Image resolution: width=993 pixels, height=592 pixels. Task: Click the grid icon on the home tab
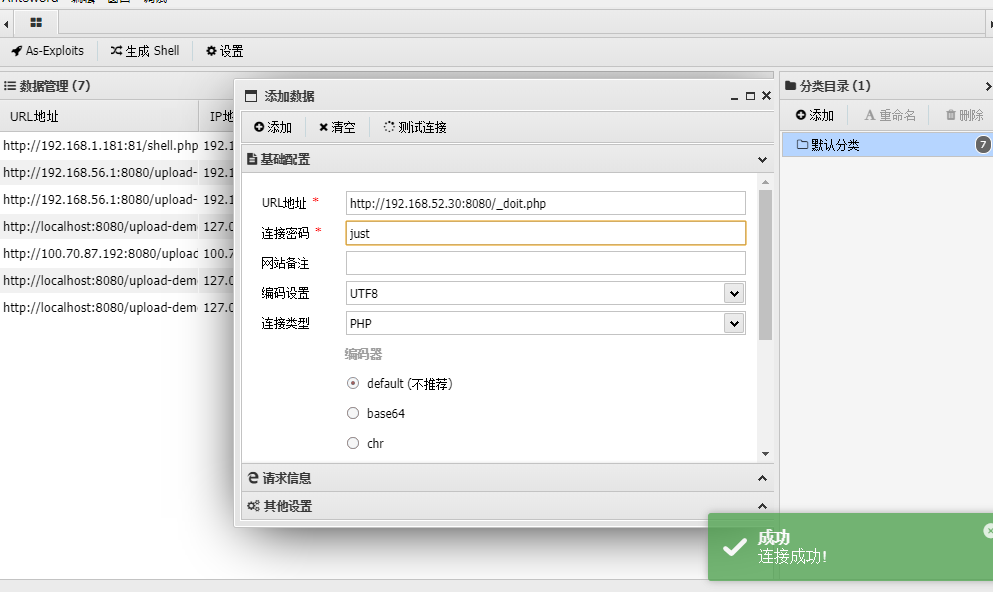pos(36,22)
